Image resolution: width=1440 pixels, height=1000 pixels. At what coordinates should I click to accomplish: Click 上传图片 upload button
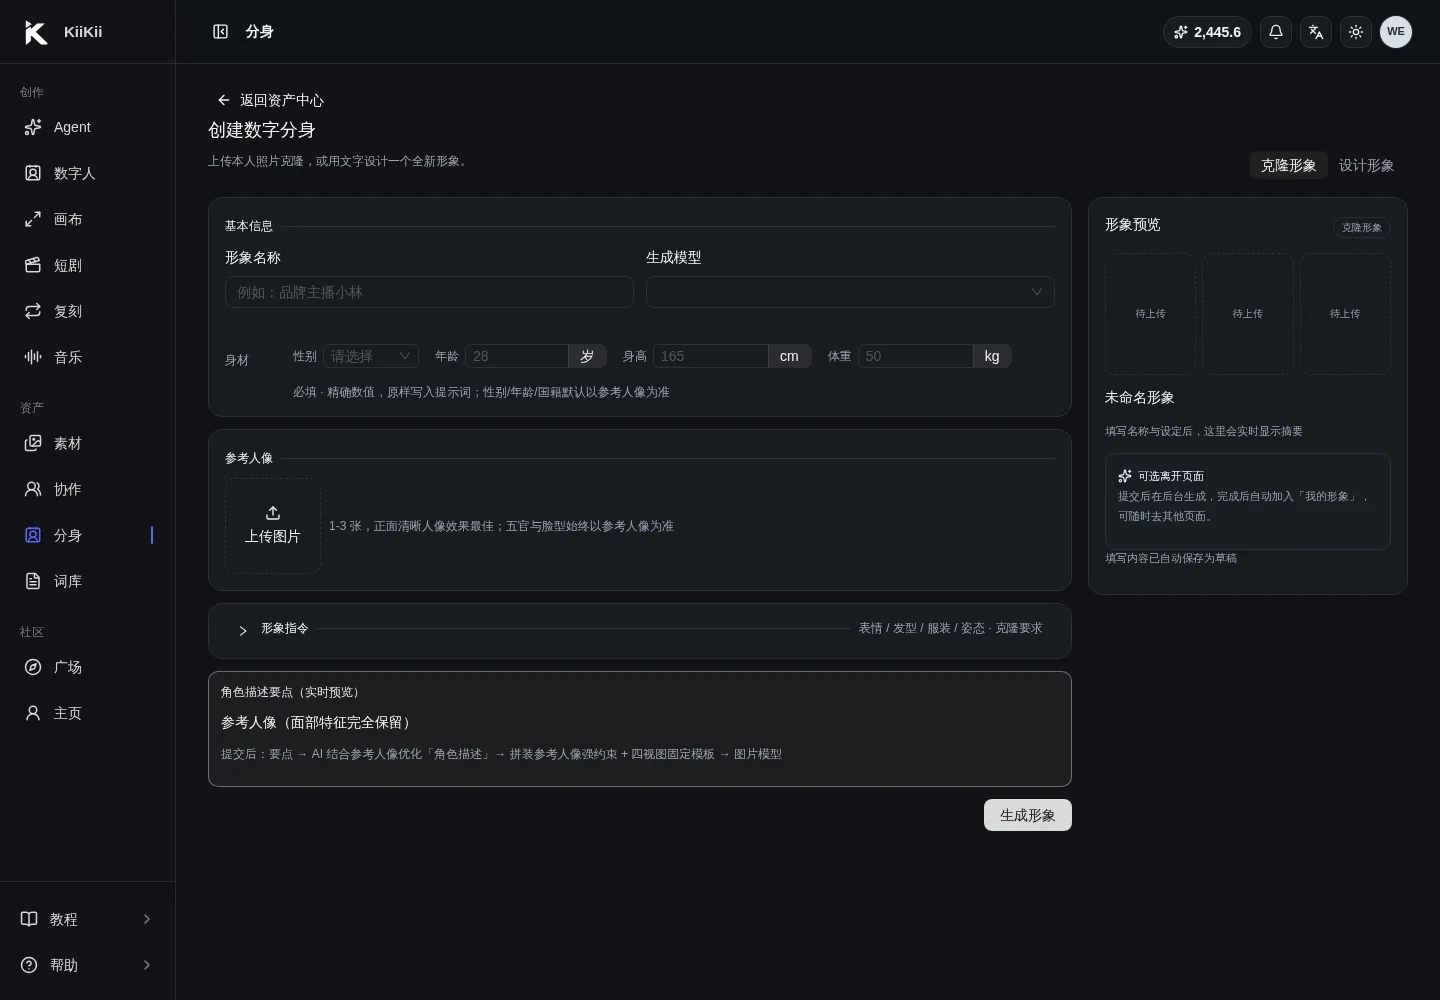tap(273, 526)
